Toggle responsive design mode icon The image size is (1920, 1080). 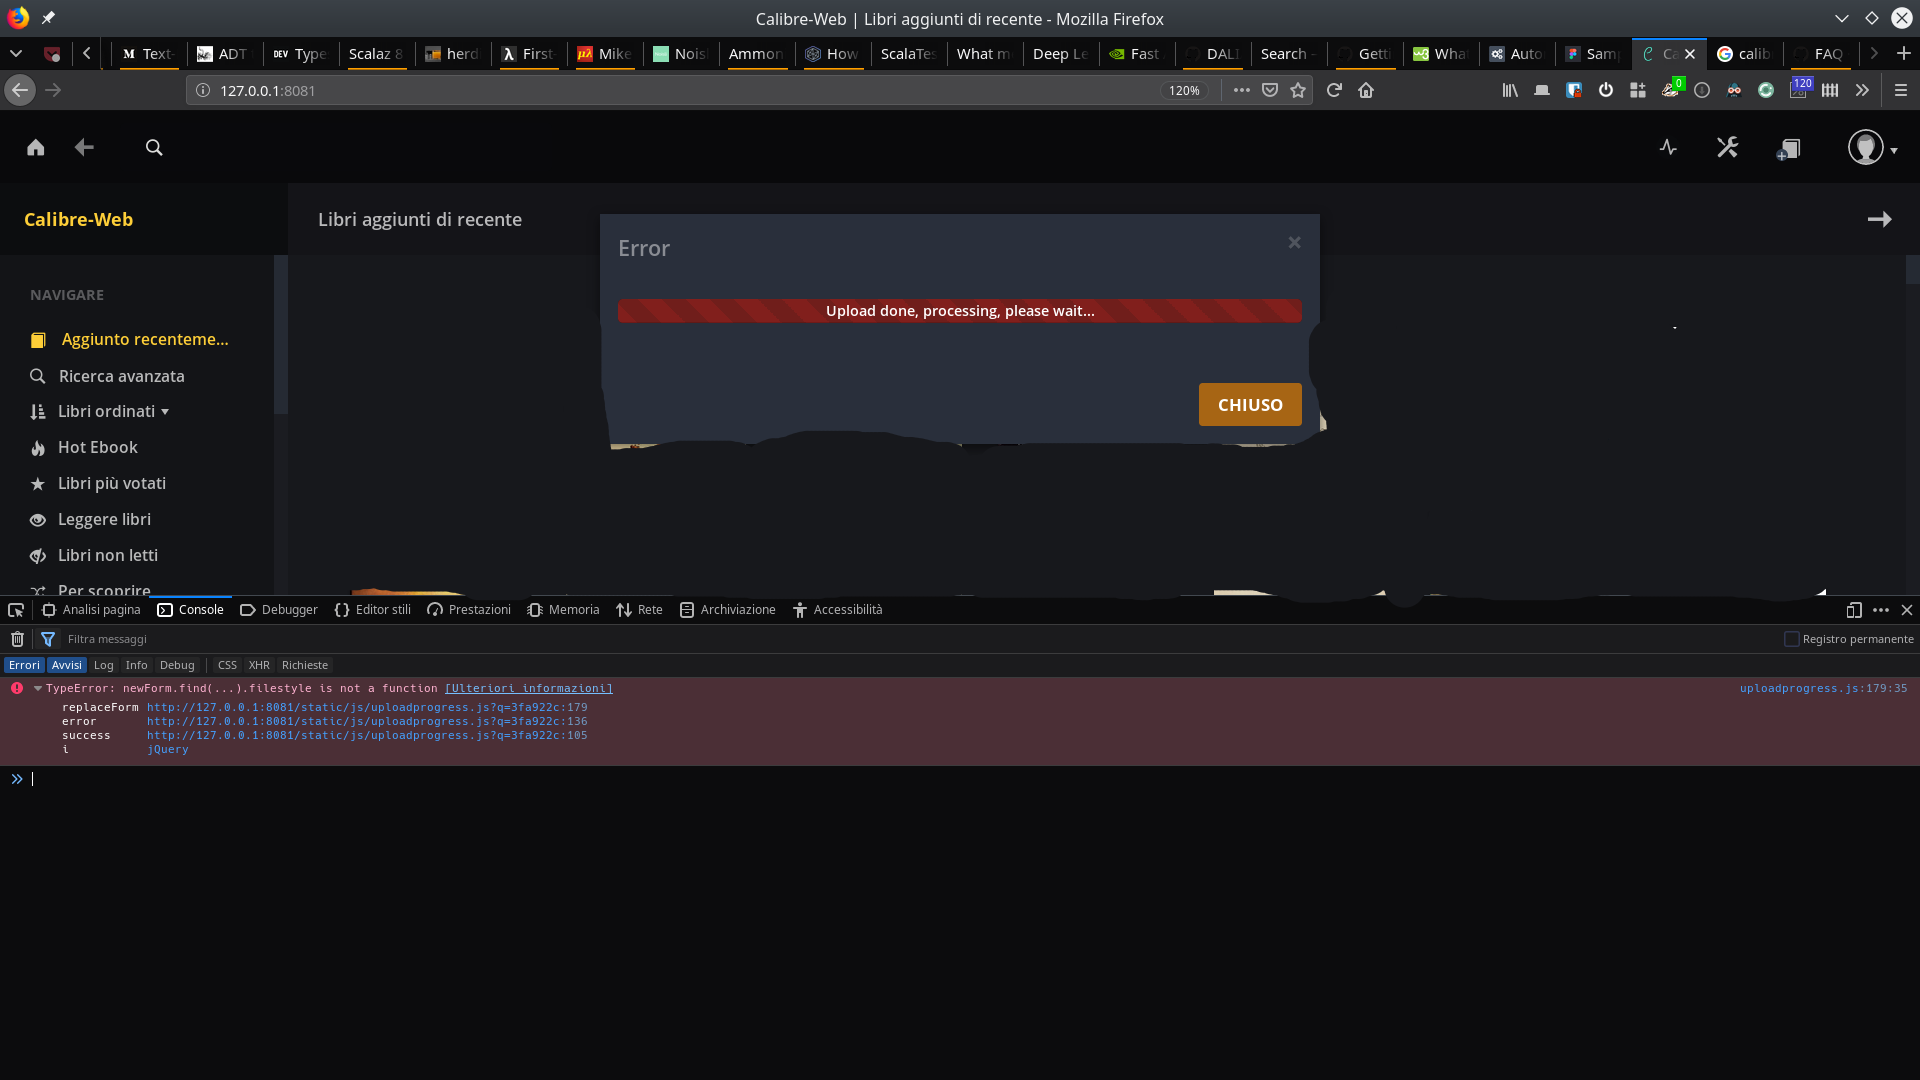click(x=1854, y=610)
